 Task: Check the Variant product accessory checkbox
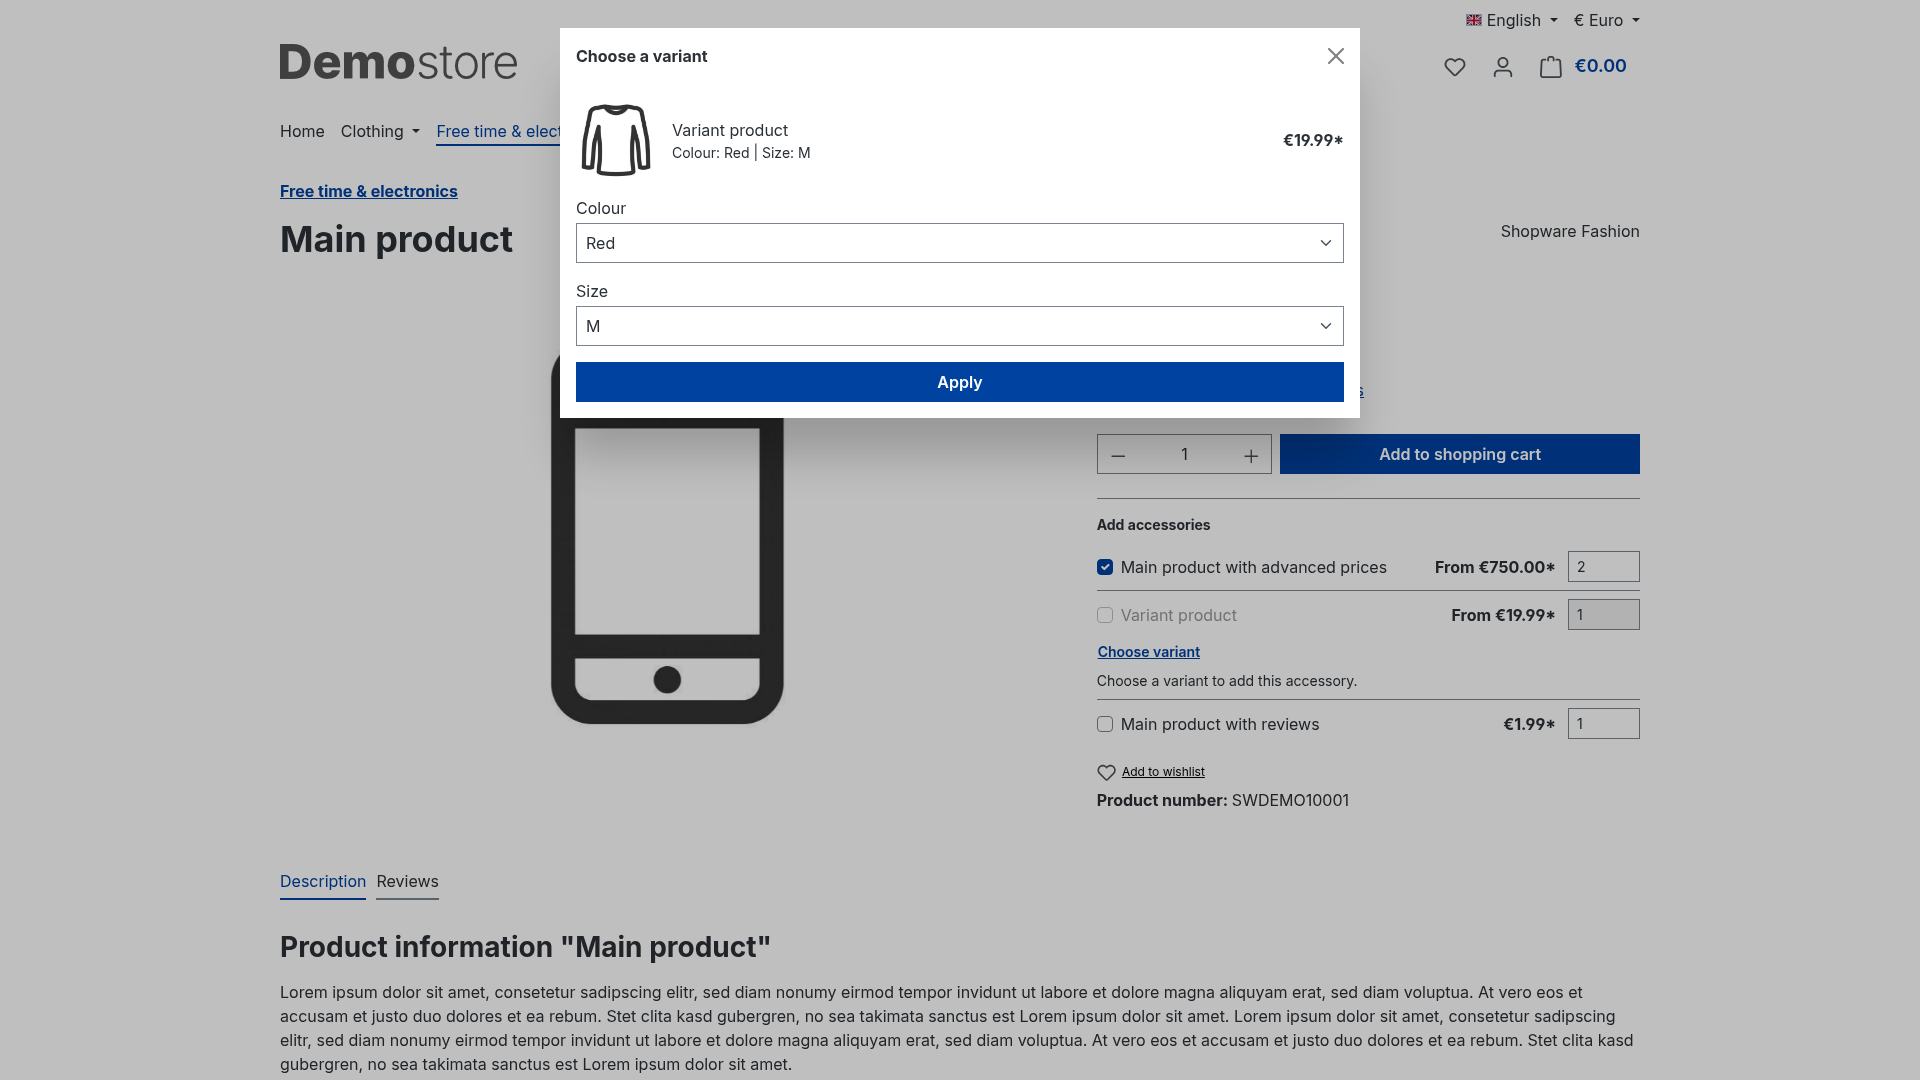point(1105,615)
